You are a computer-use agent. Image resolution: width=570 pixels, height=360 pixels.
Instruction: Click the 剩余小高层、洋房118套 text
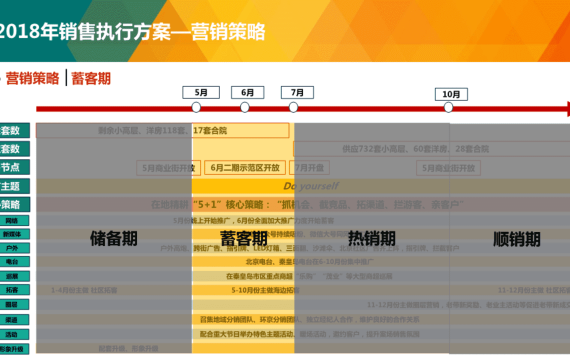(142, 131)
